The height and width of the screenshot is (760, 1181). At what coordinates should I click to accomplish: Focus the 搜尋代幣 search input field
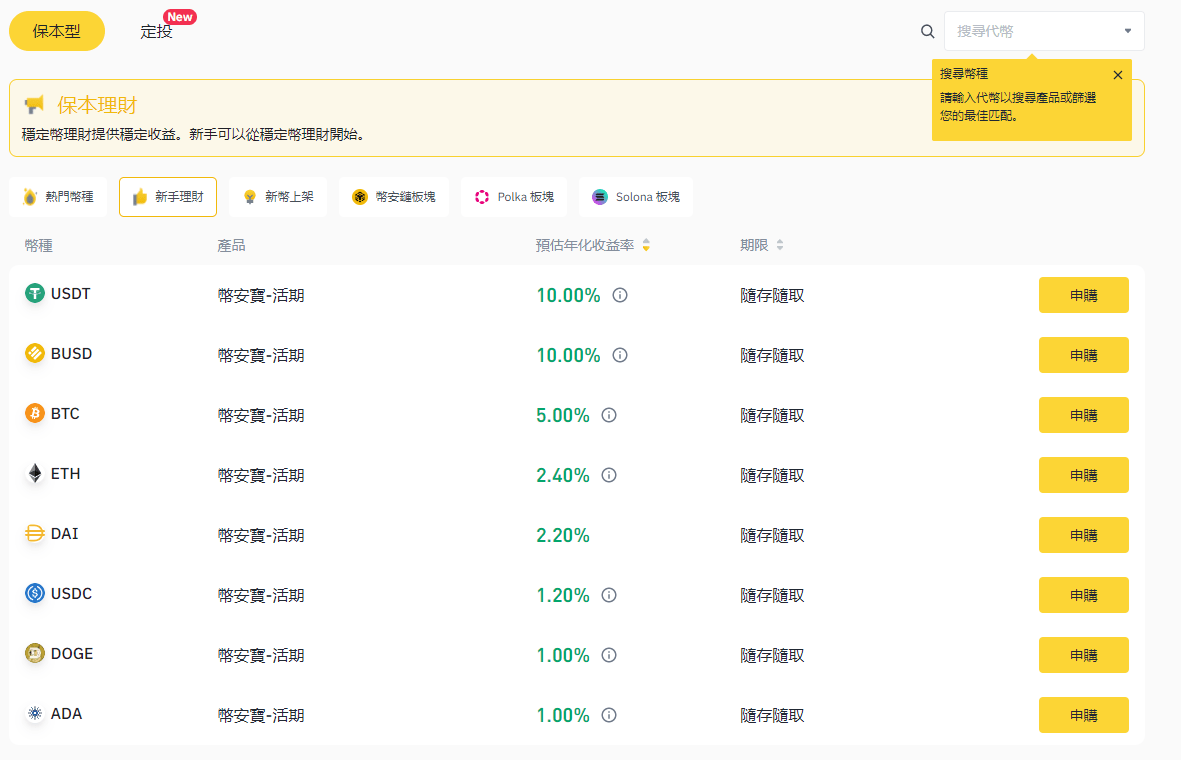click(1030, 31)
